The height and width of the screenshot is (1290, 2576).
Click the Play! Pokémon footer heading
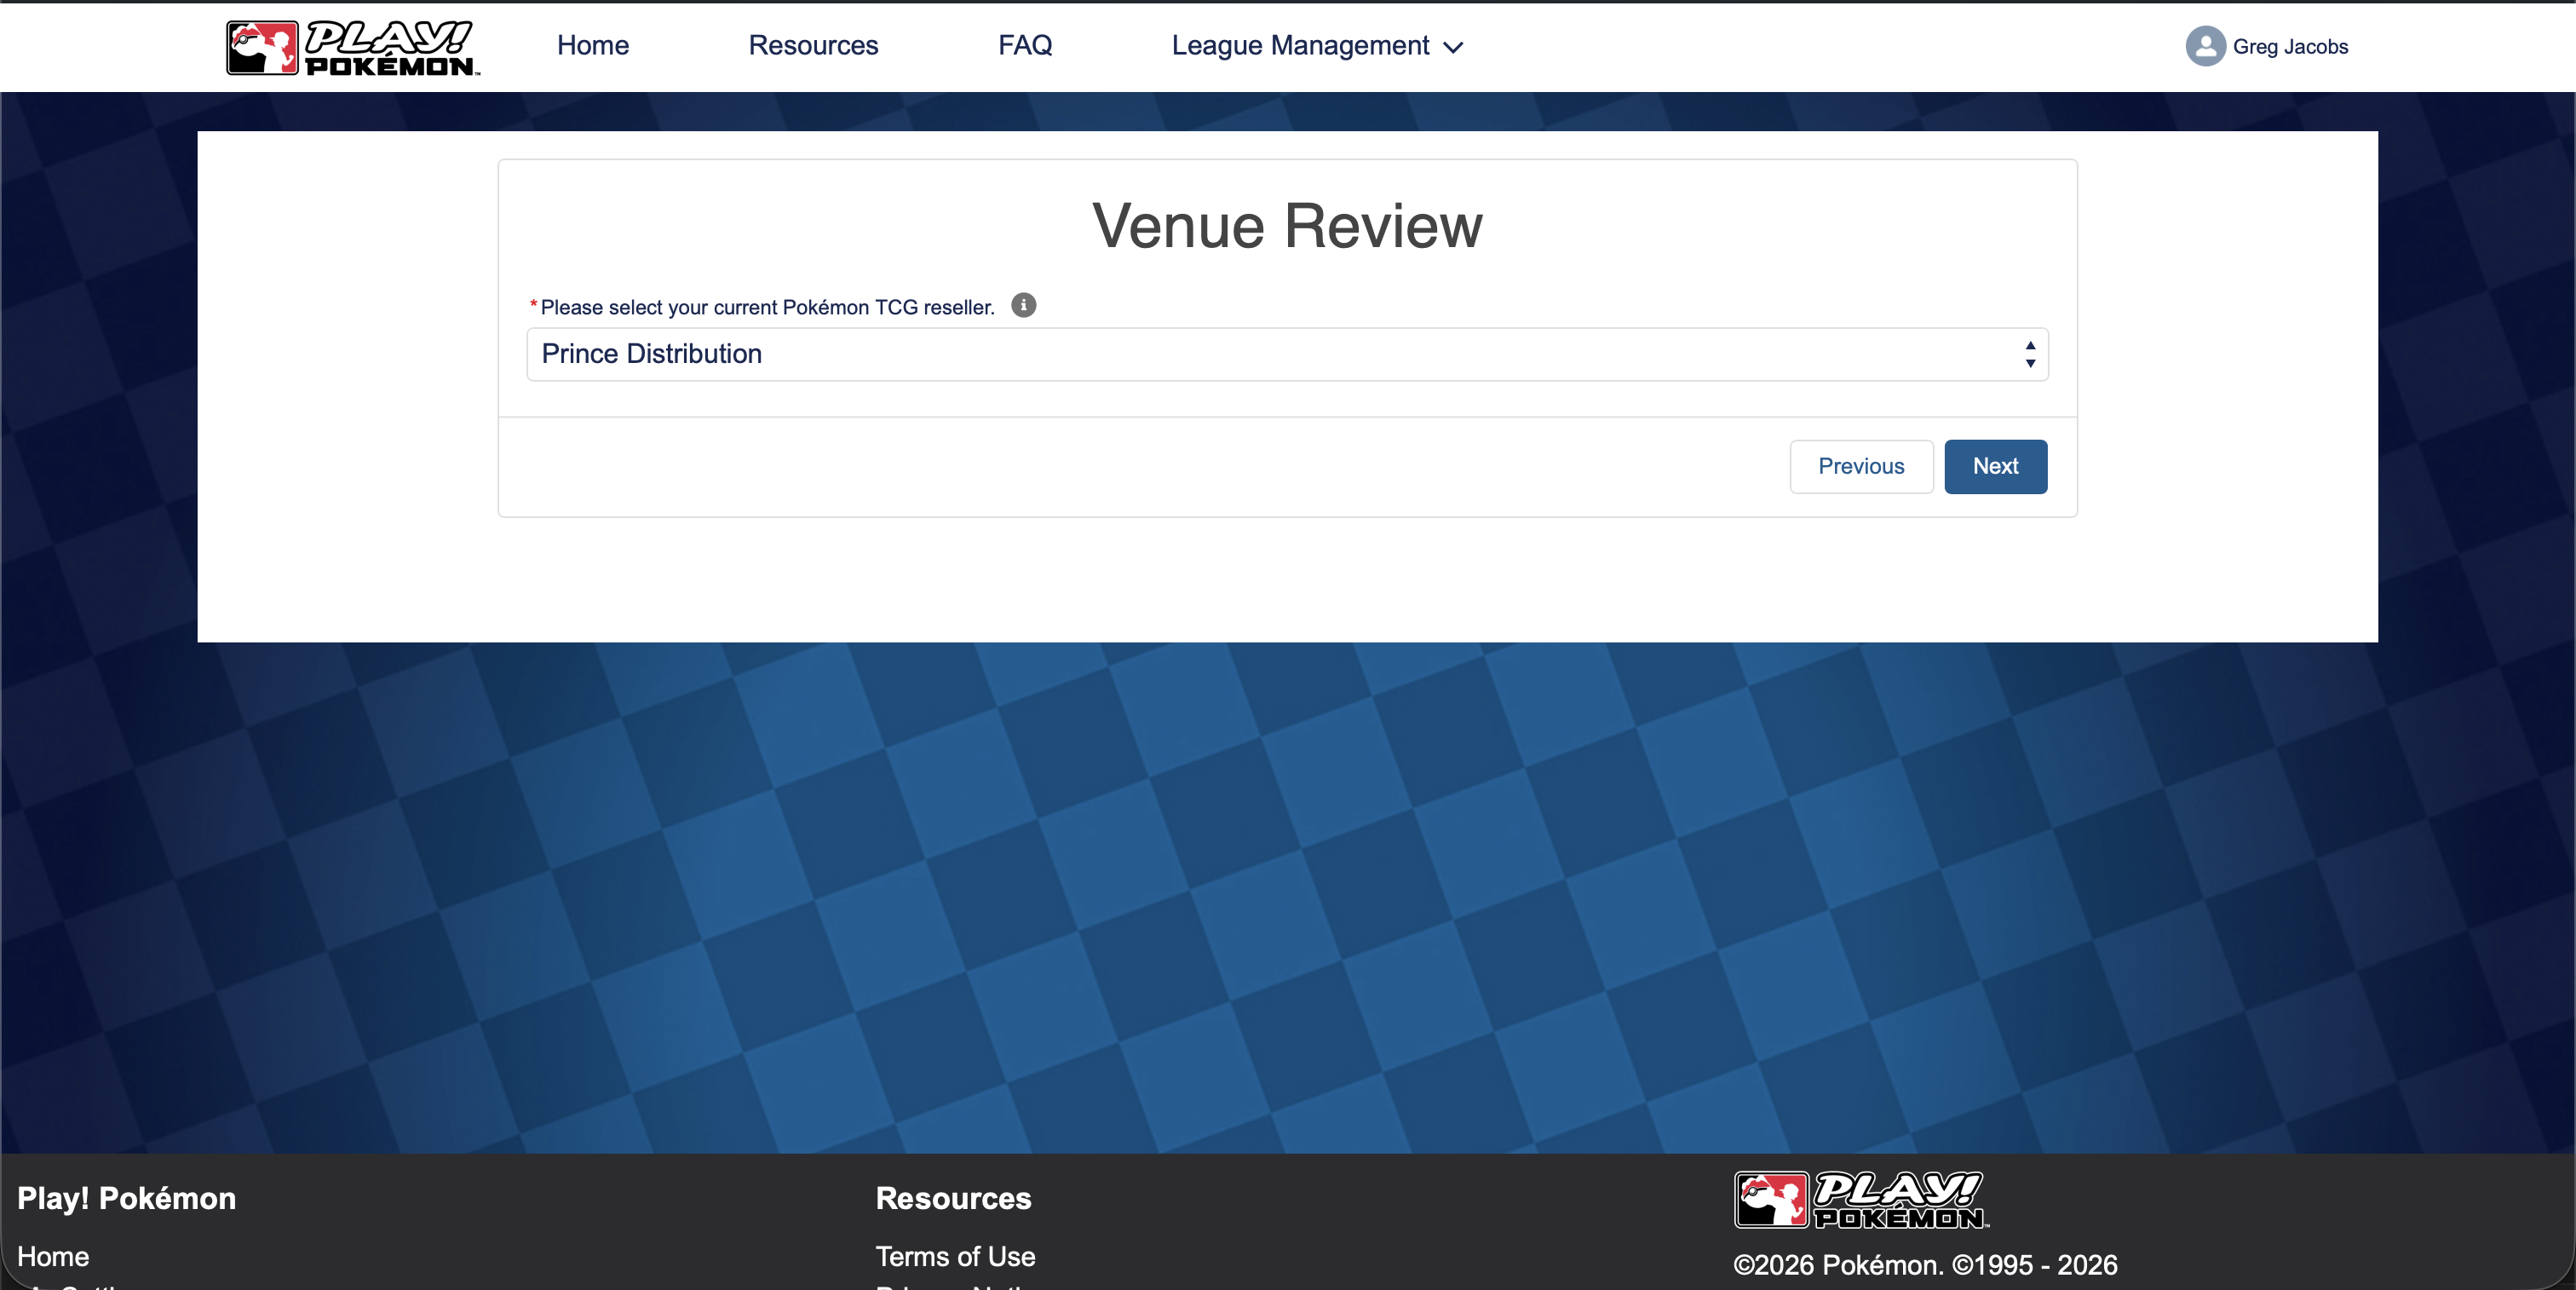(x=127, y=1198)
